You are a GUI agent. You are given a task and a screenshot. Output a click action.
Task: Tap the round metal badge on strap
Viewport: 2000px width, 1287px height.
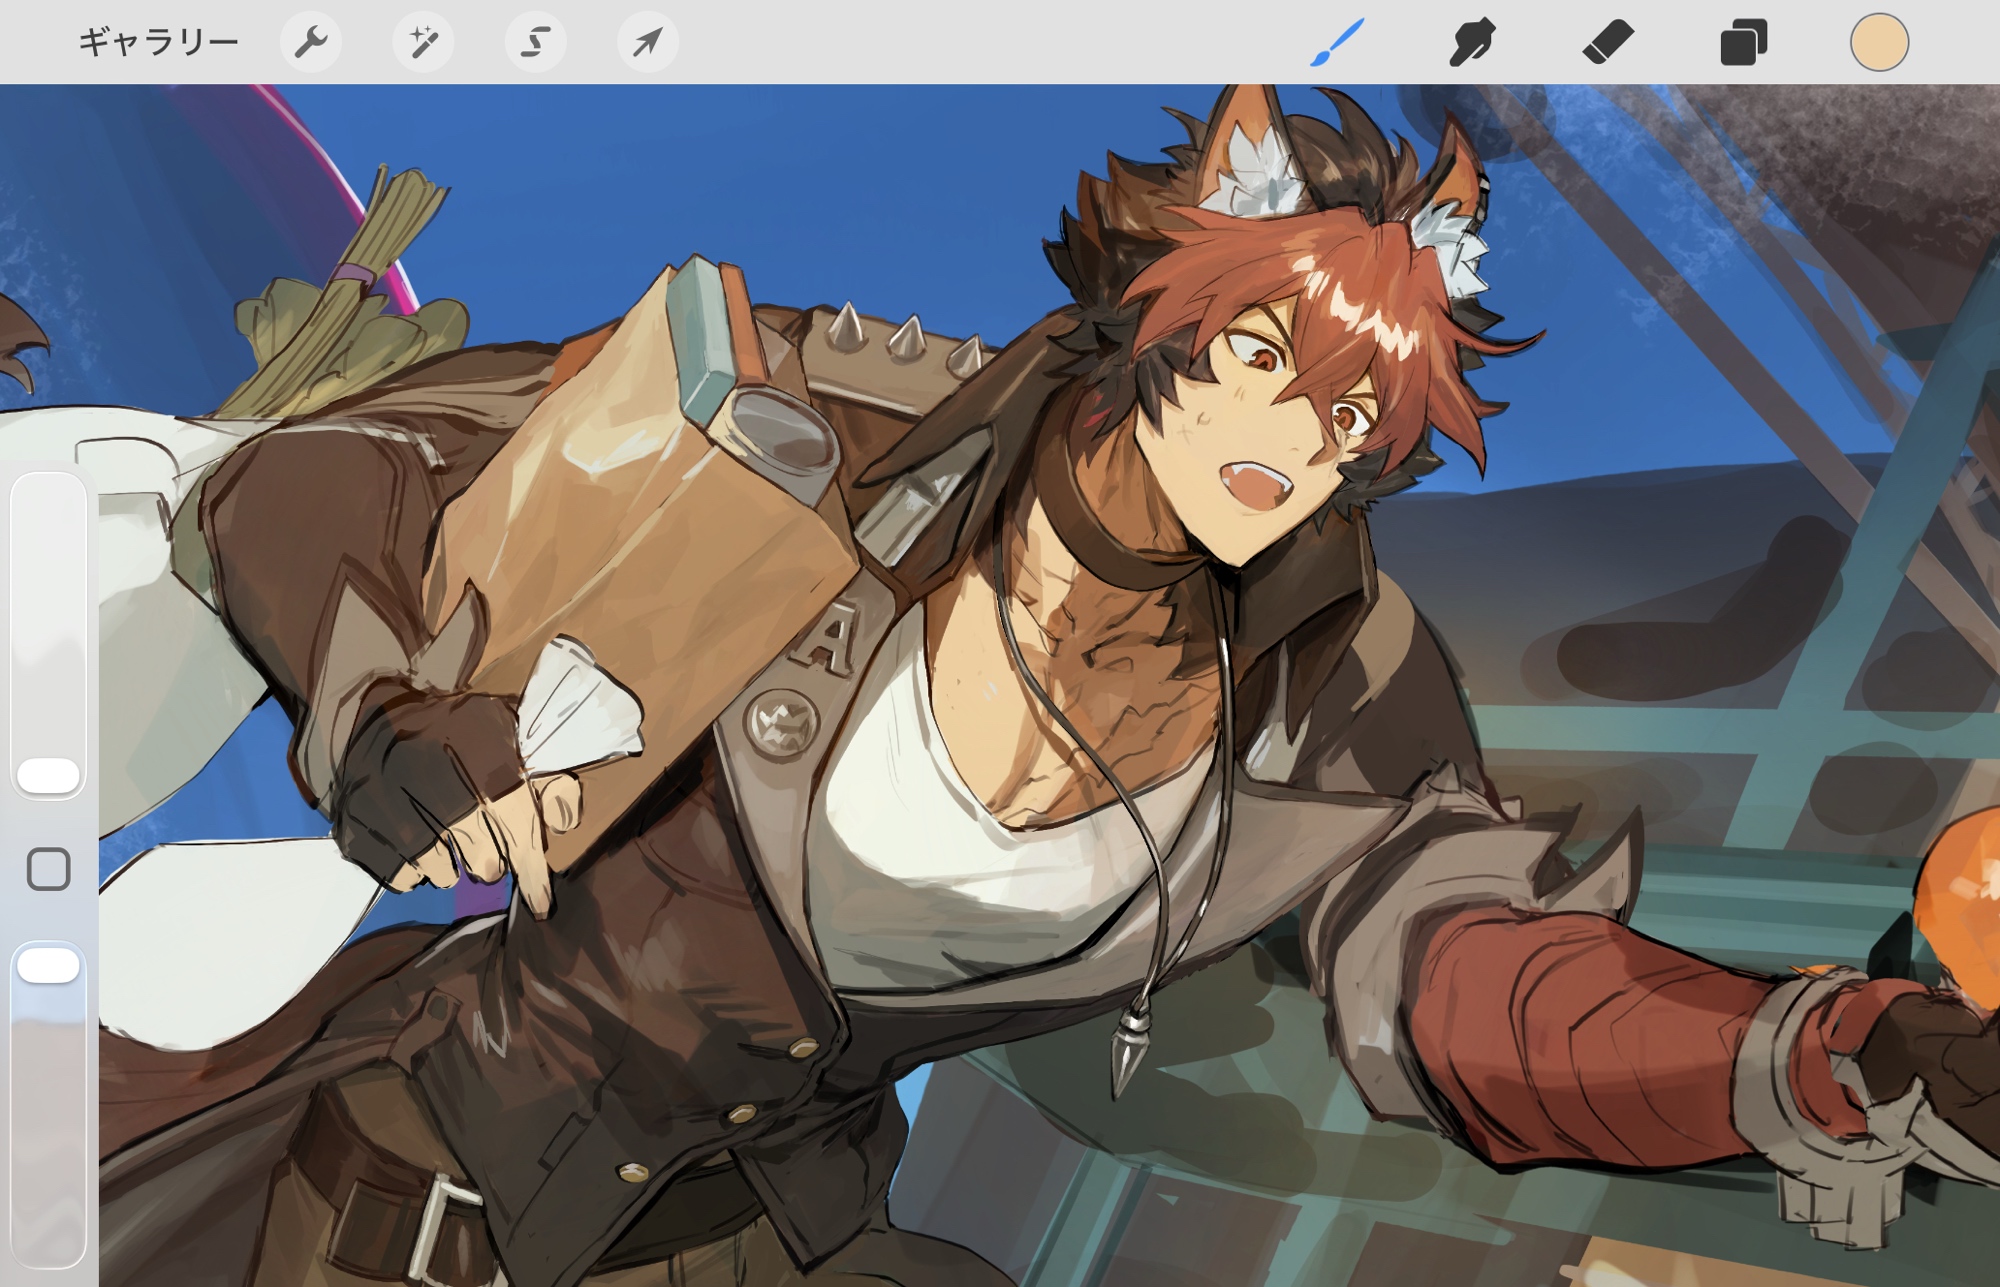click(x=782, y=724)
